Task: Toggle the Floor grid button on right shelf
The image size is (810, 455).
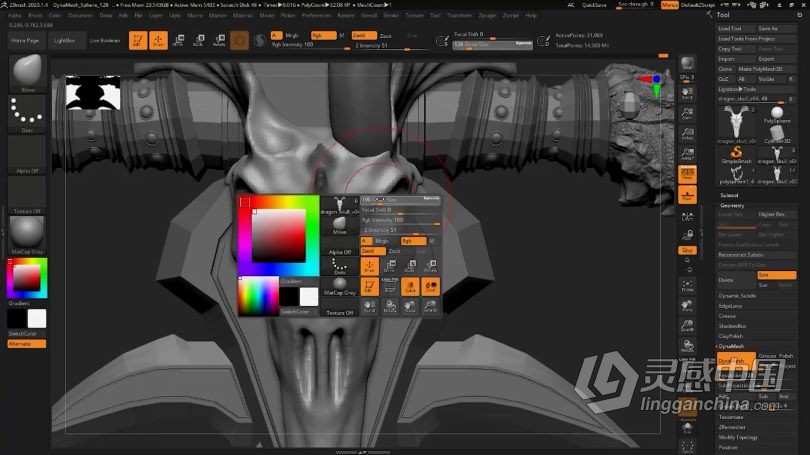Action: [x=687, y=195]
